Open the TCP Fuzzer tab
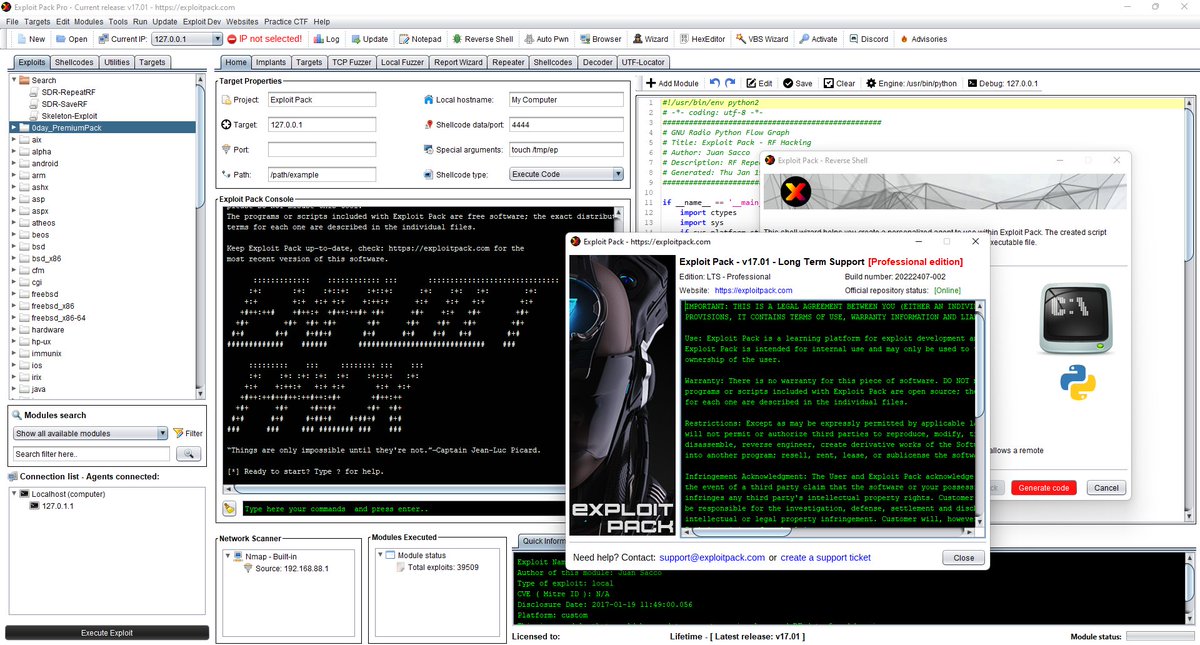 [352, 62]
